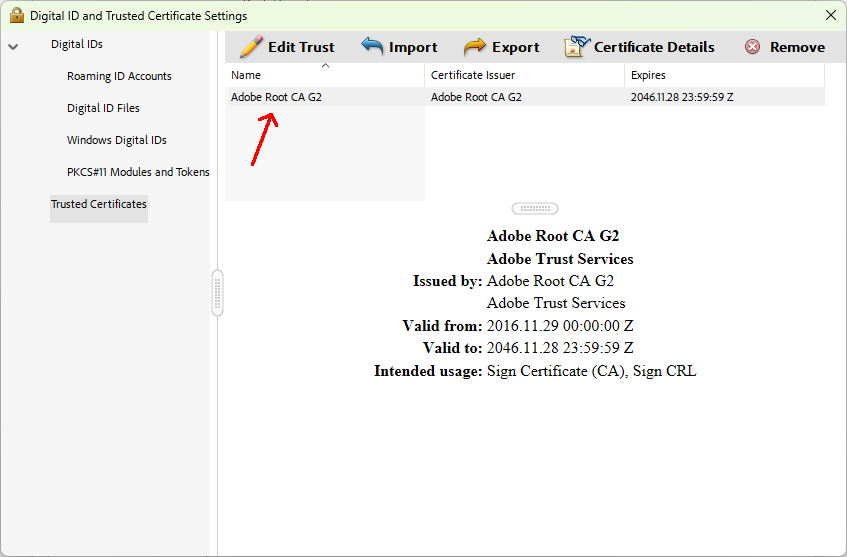847x557 pixels.
Task: Click the orange Export arrow icon
Action: click(475, 47)
